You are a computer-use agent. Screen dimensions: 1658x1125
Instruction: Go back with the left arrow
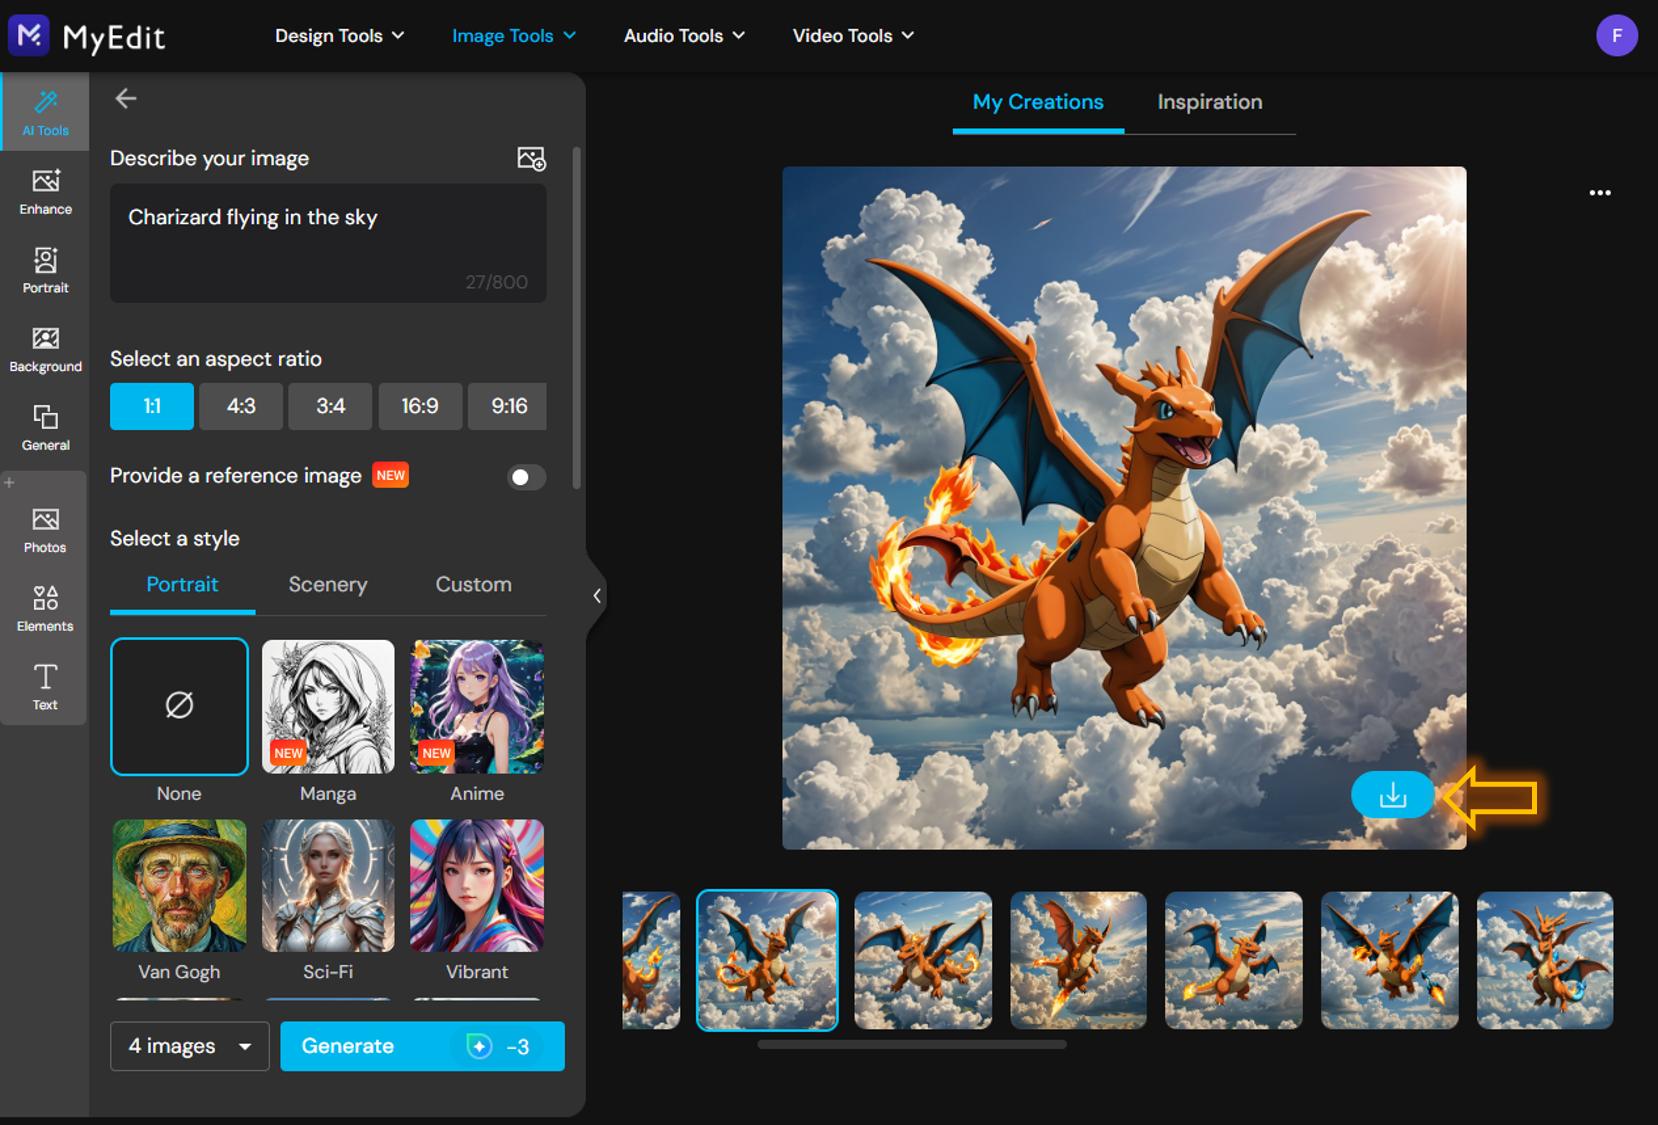click(x=126, y=98)
